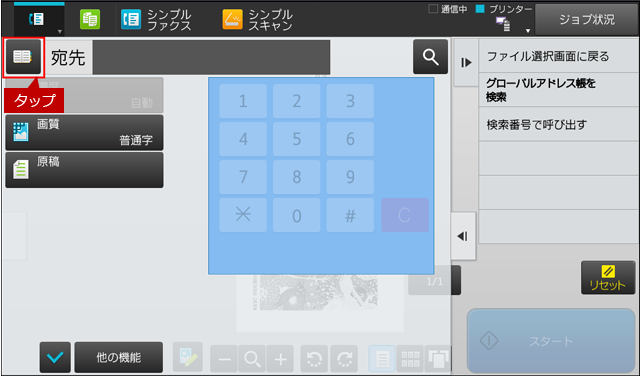Tap the スタート start button
640x376 pixels.
pos(551,340)
